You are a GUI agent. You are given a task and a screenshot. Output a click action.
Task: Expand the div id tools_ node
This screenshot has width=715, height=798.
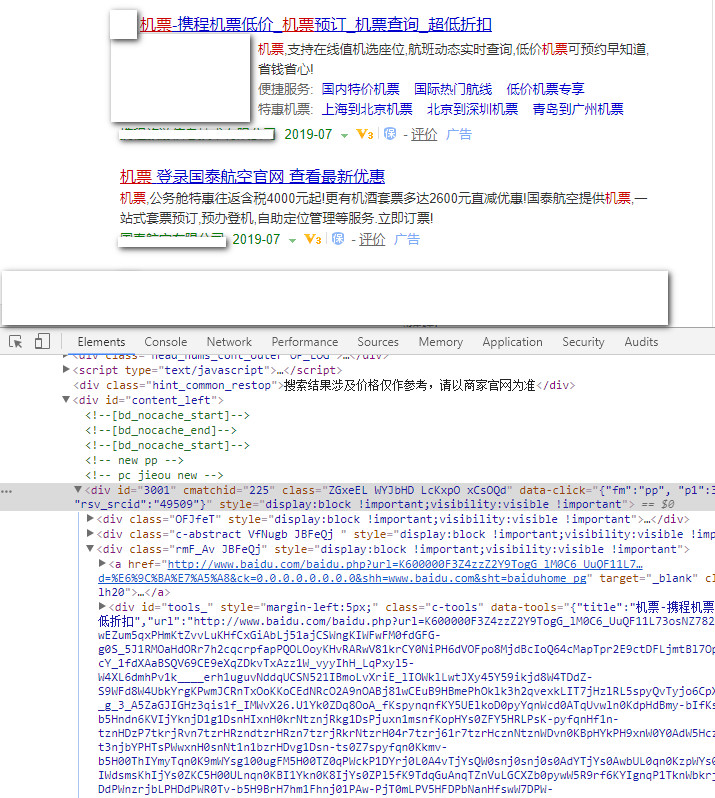coord(102,607)
